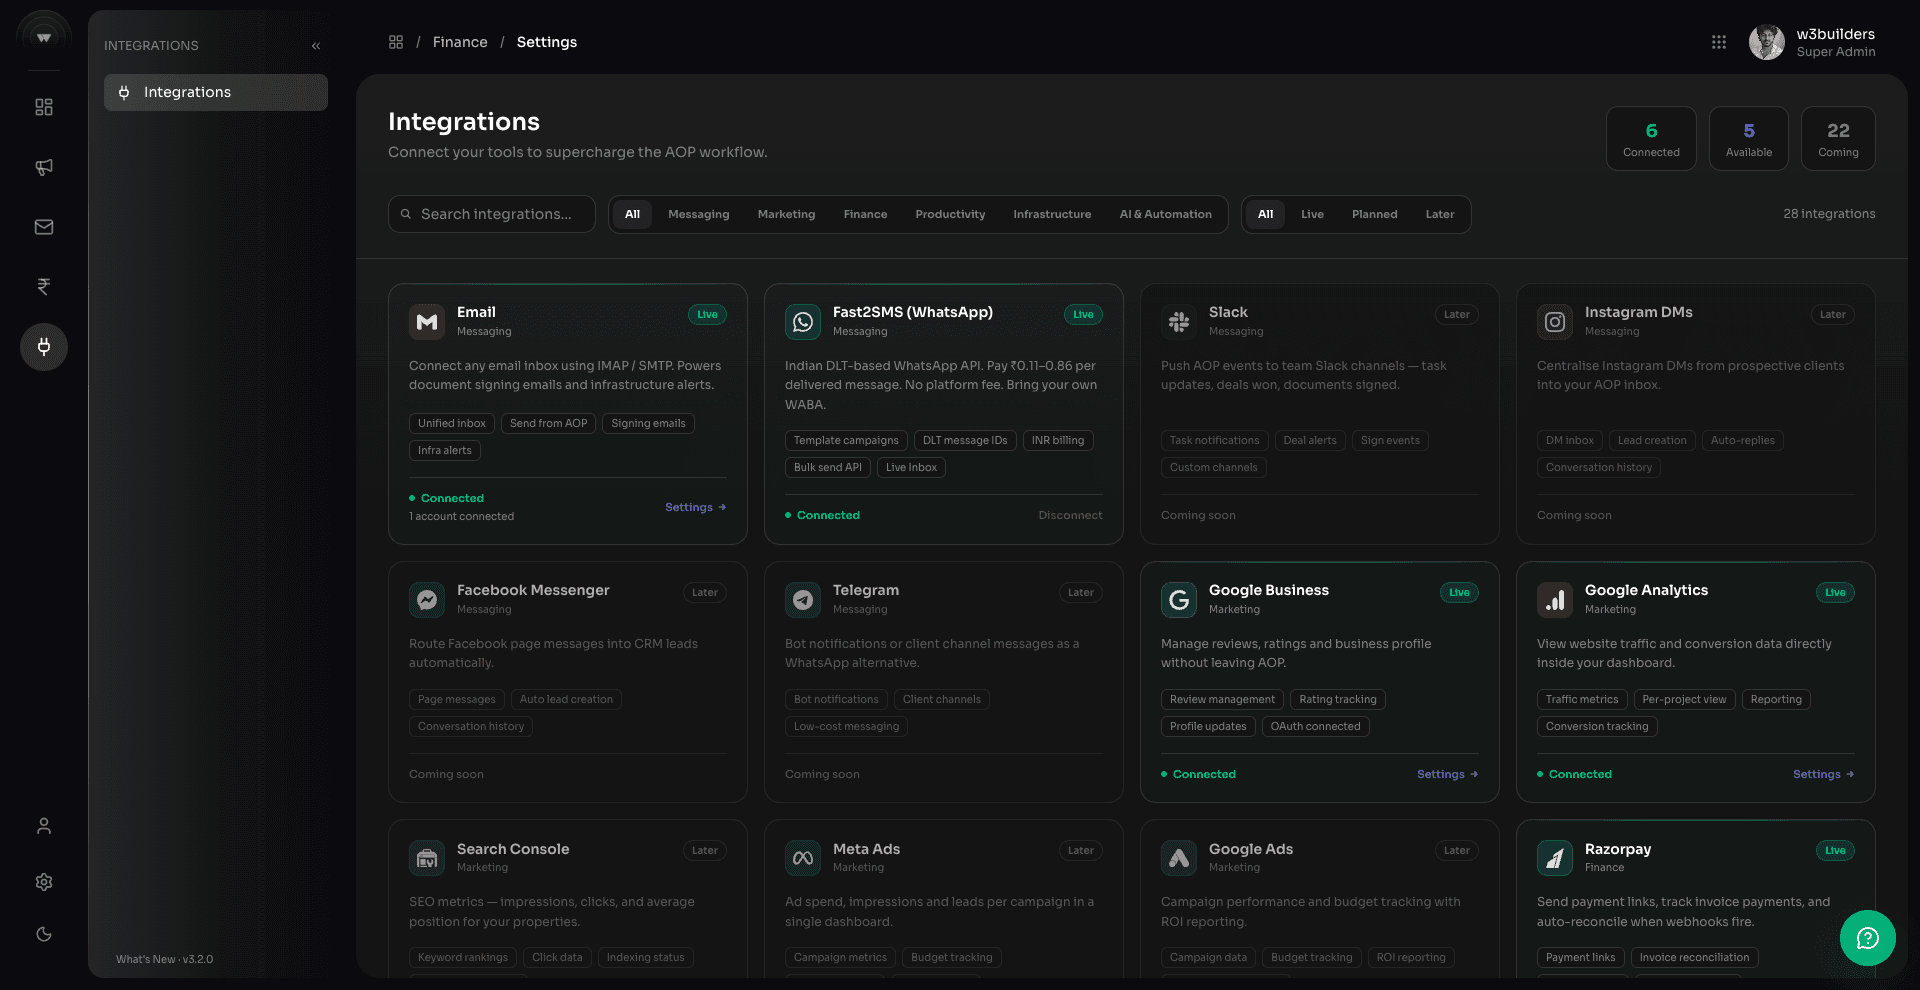Click the Razorpay logo icon

(x=1555, y=858)
